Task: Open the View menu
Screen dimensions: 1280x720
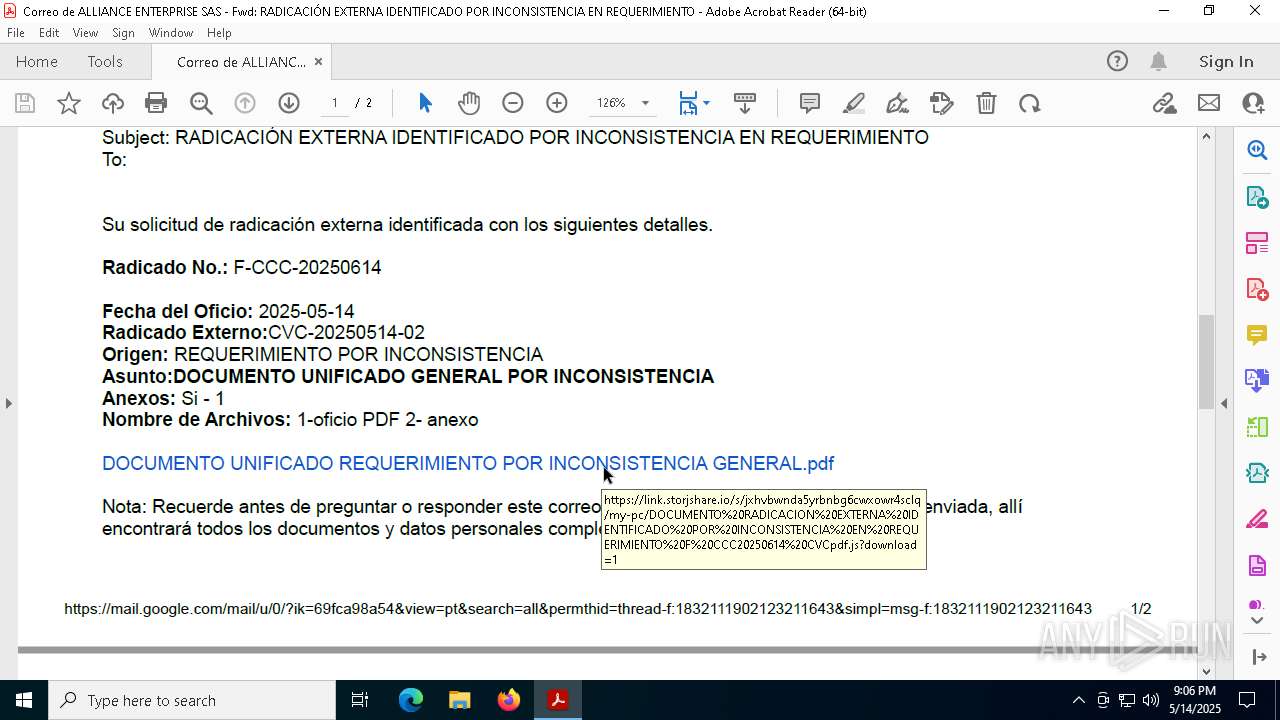Action: tap(85, 33)
